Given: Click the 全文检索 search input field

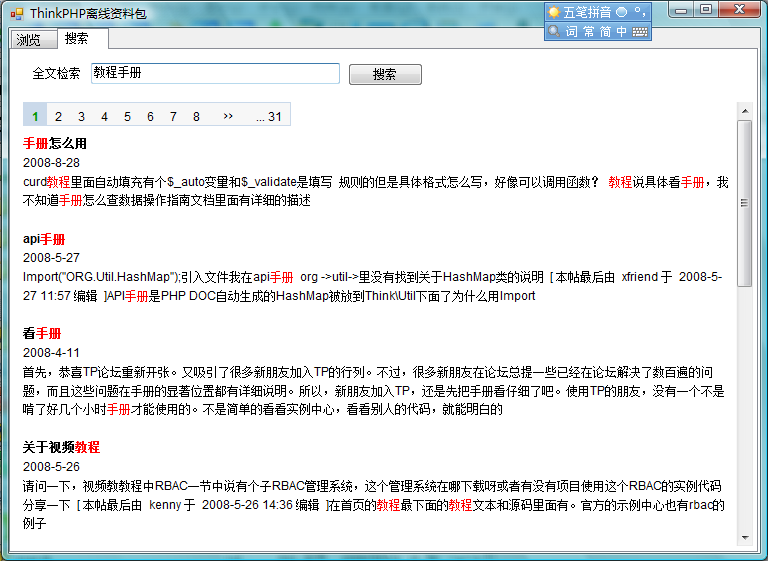Looking at the screenshot, I should point(215,73).
